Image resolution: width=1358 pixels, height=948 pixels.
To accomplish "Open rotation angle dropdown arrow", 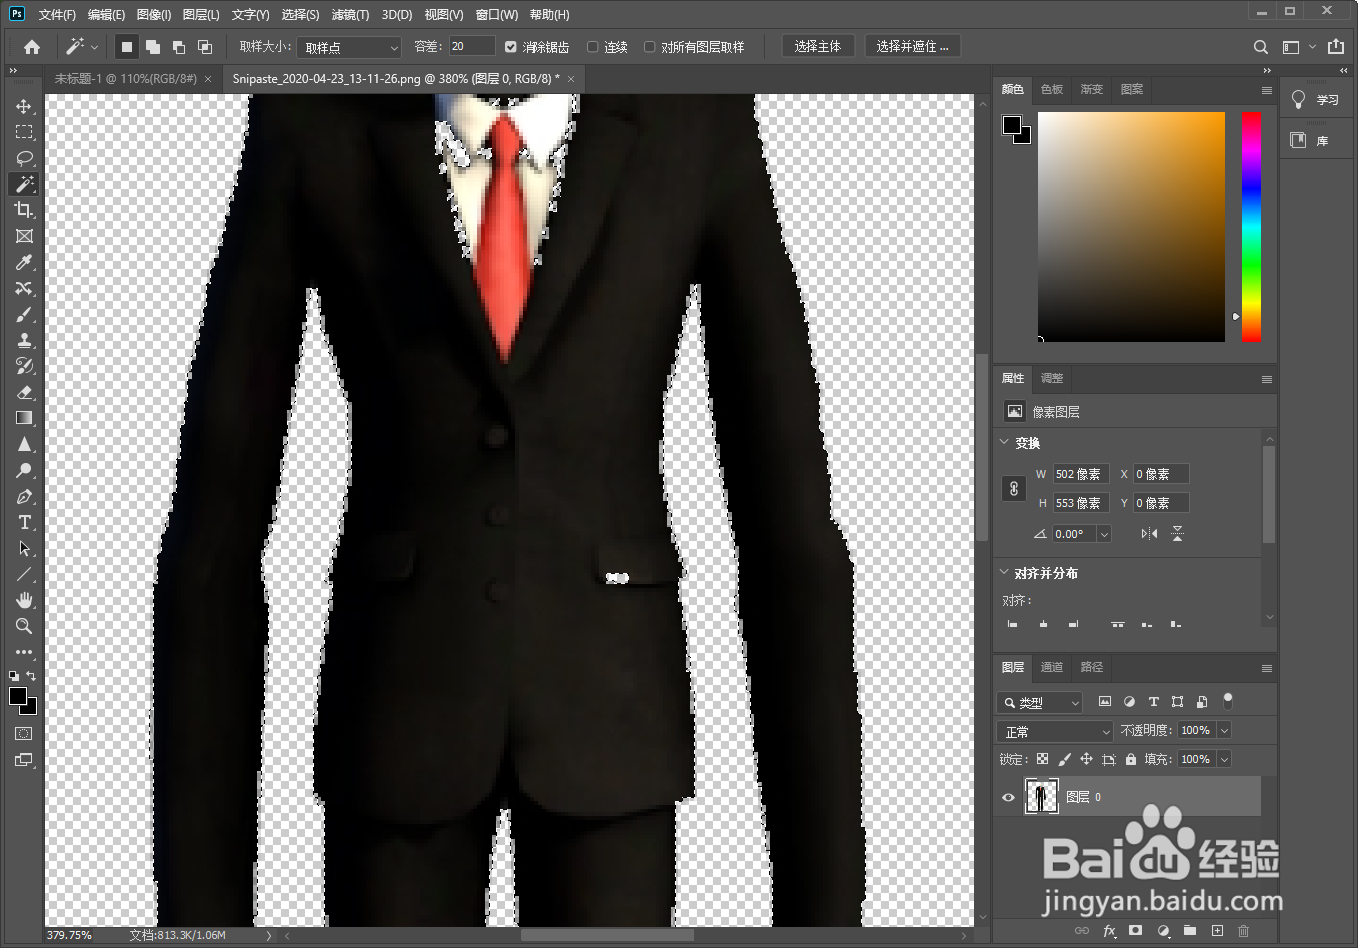I will coord(1104,534).
